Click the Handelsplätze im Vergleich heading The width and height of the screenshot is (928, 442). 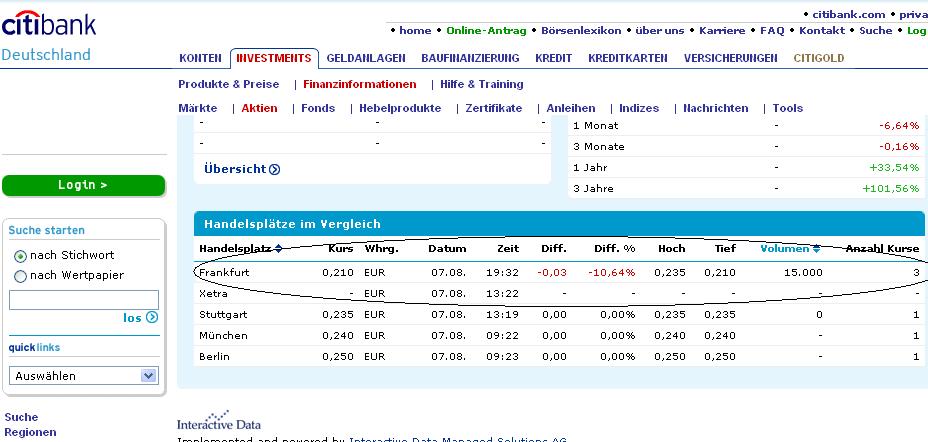click(x=292, y=224)
